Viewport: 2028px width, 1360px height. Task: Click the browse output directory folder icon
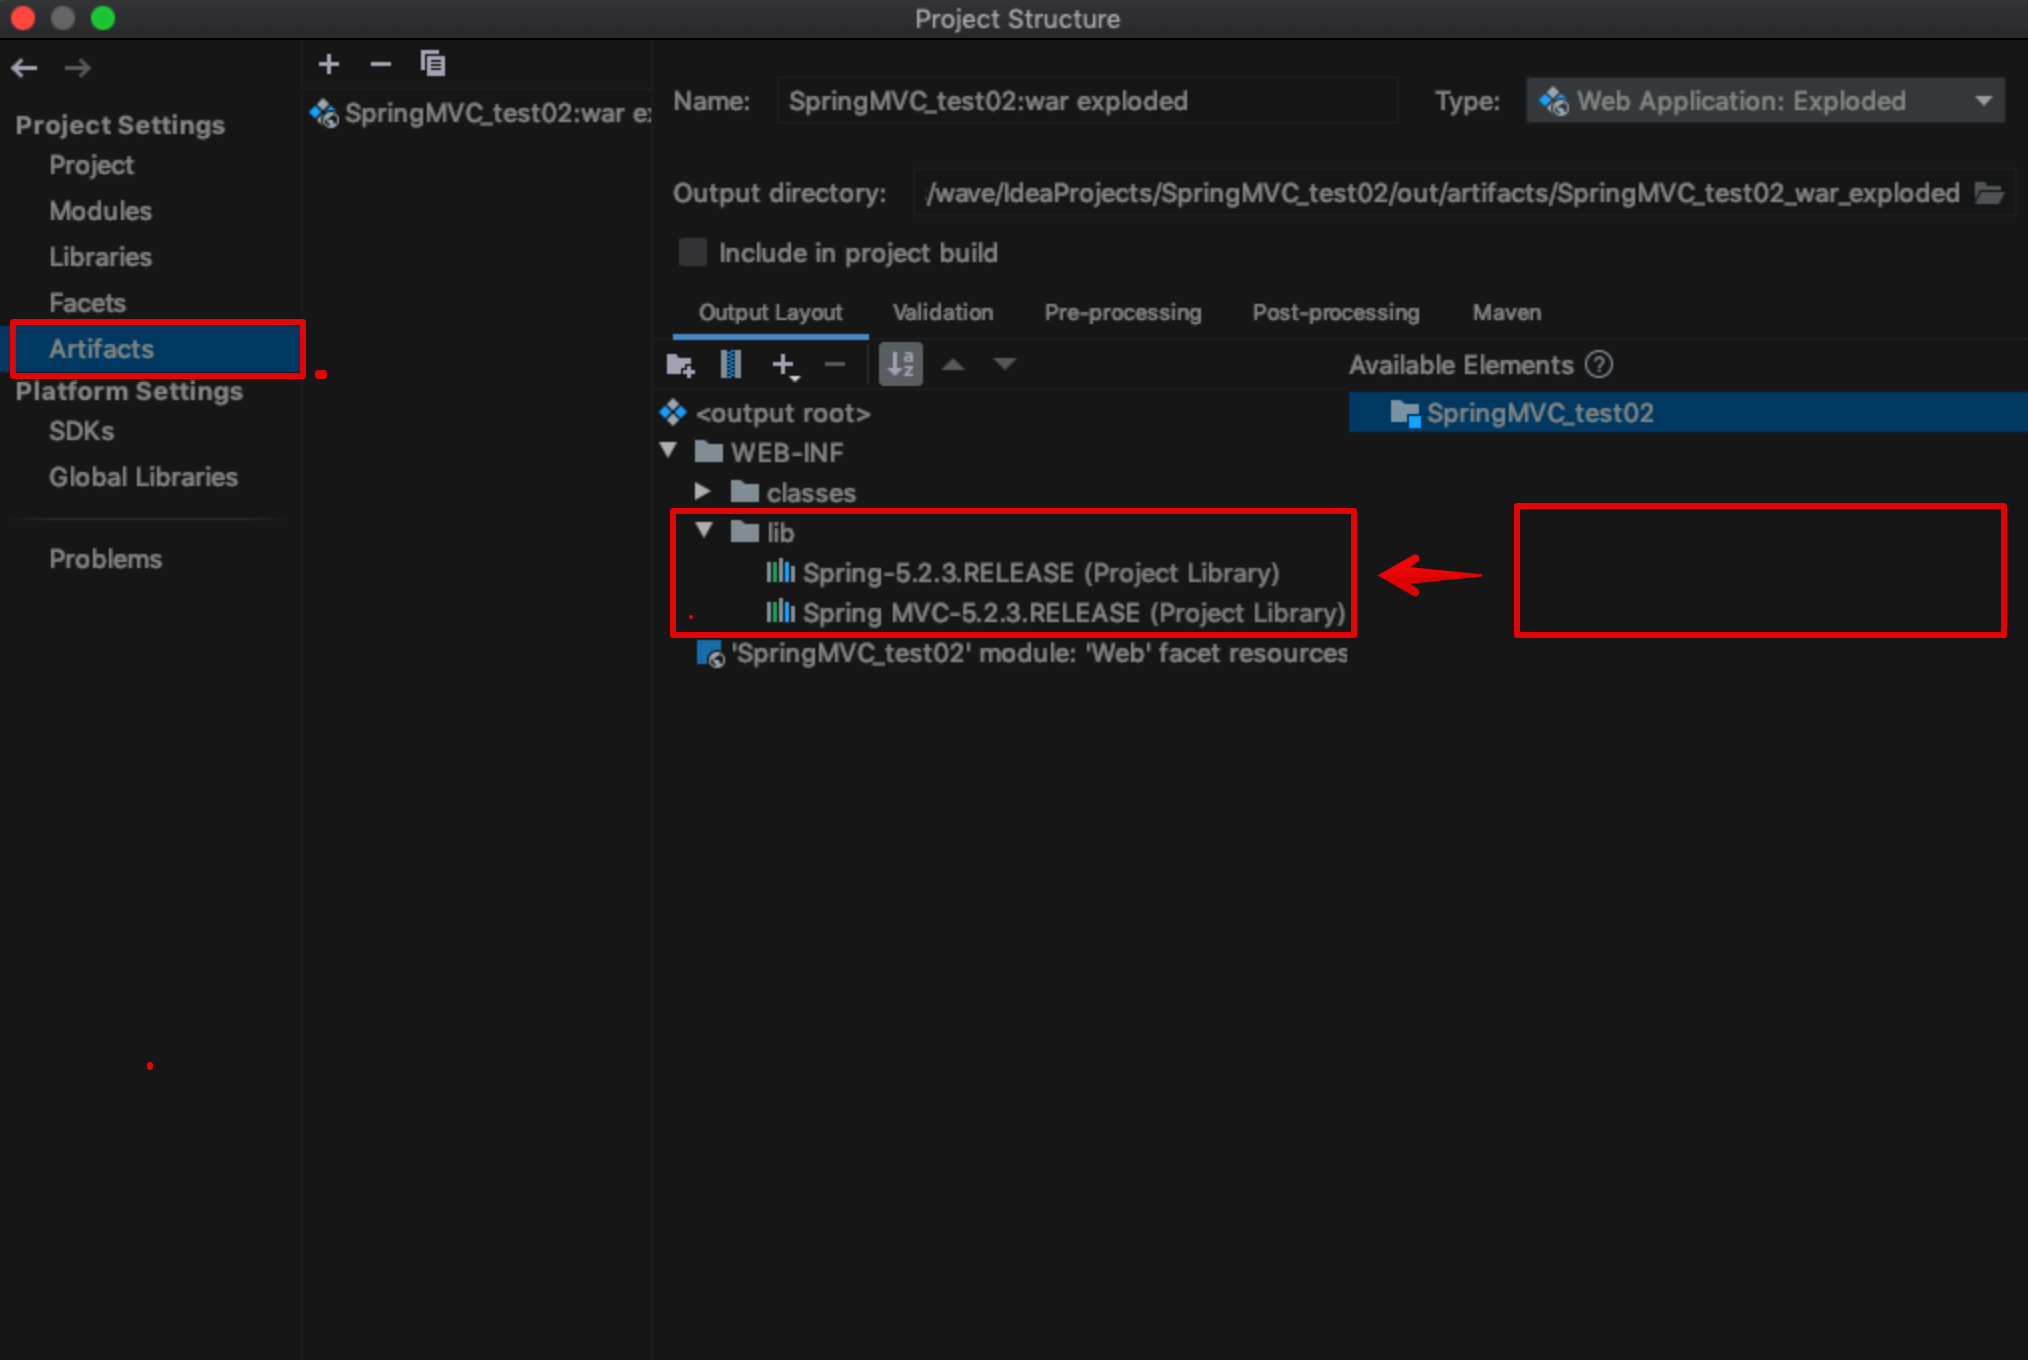[1989, 193]
